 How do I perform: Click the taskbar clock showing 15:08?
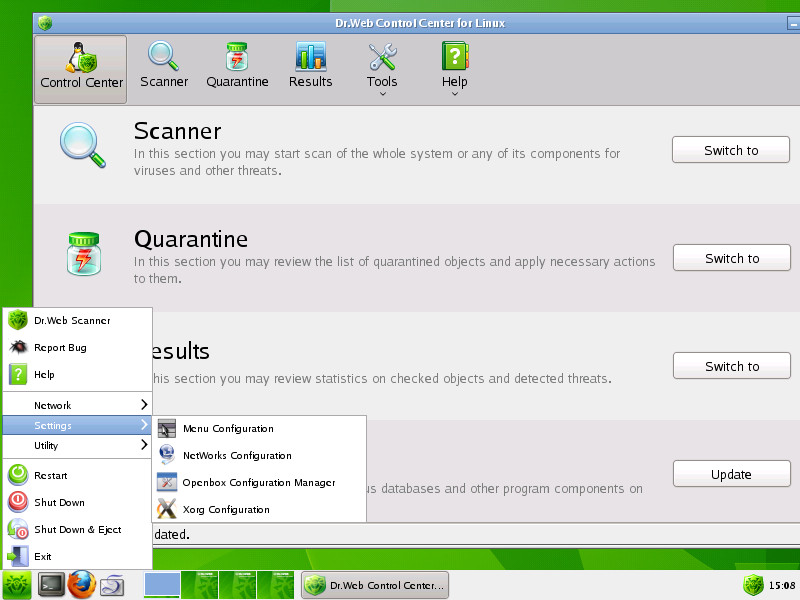click(782, 585)
